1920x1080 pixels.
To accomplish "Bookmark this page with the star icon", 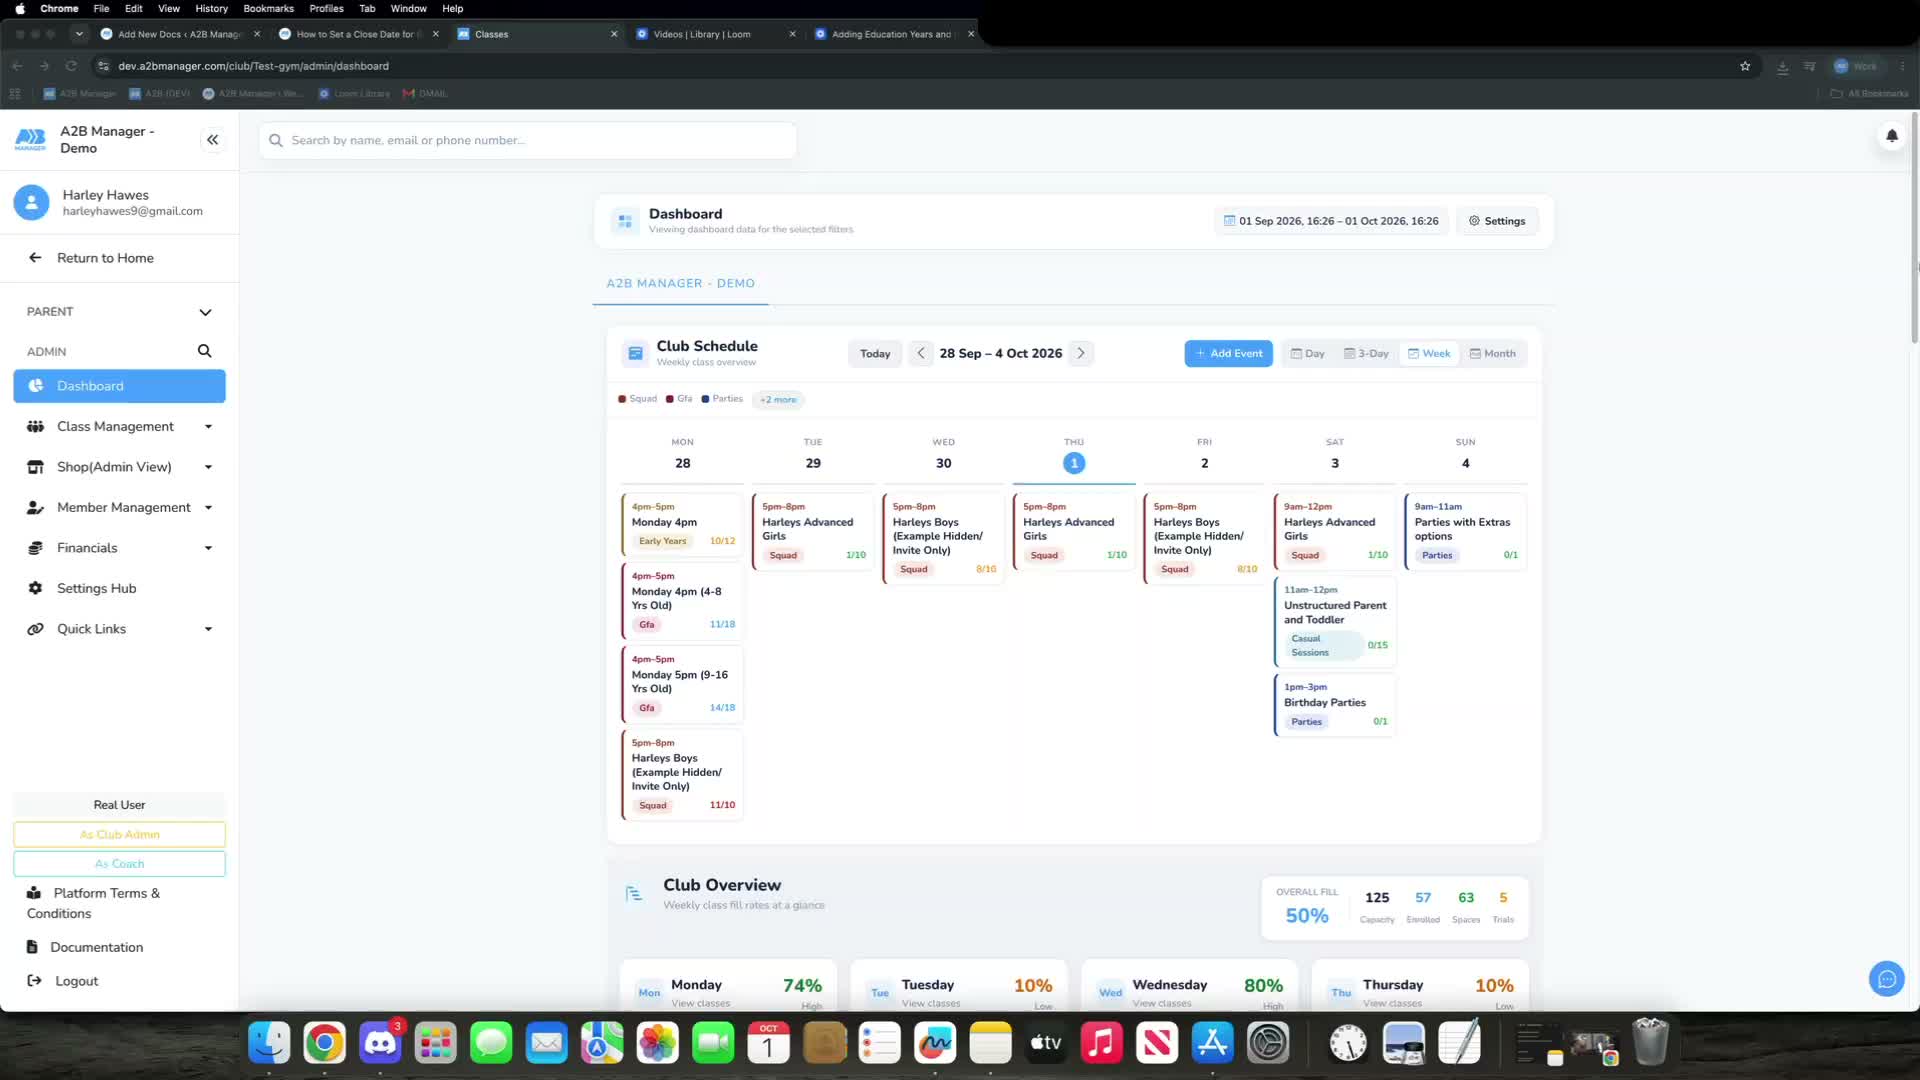I will point(1745,66).
